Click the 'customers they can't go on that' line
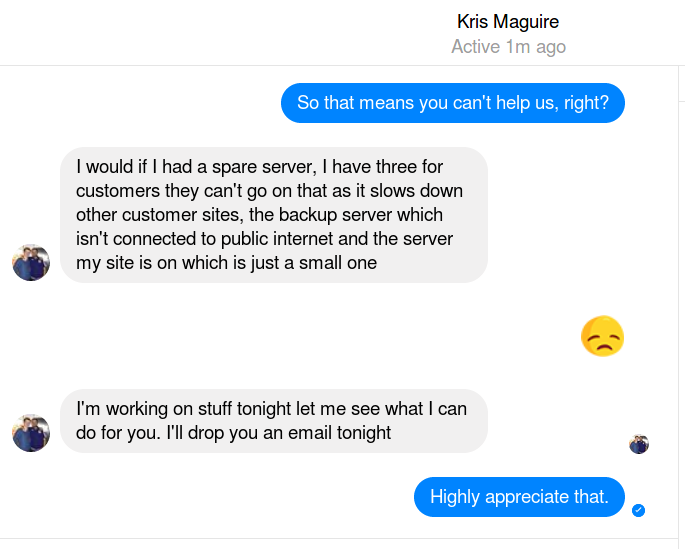This screenshot has width=685, height=549. (269, 191)
